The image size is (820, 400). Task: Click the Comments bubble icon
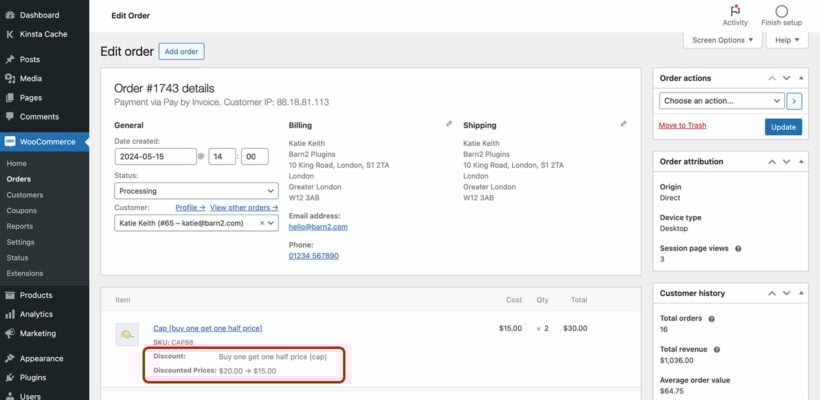click(x=9, y=117)
